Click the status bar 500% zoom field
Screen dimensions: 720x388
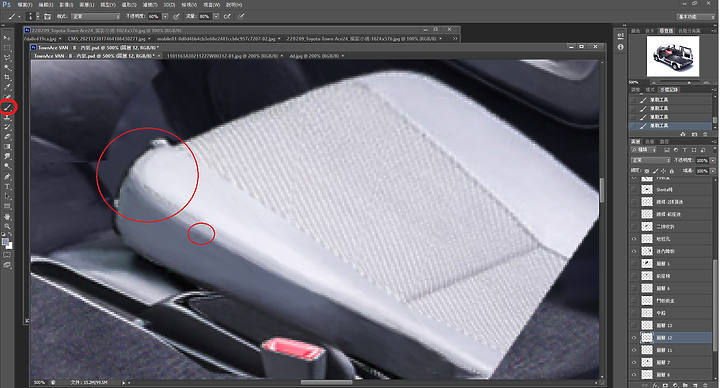coord(39,382)
